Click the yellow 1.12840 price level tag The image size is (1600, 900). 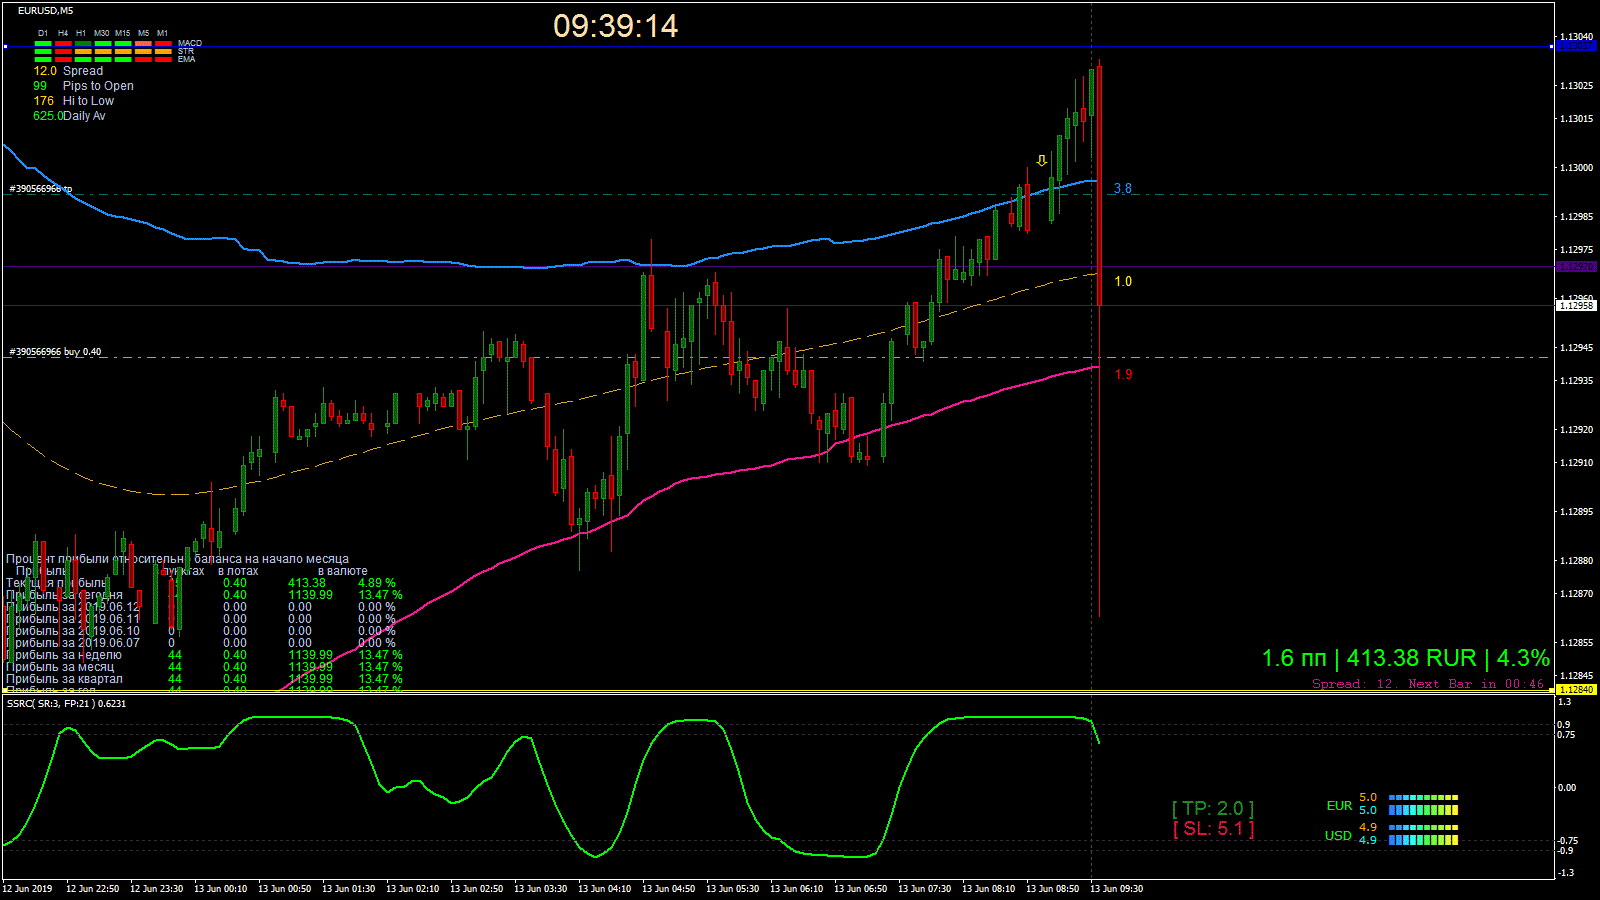(x=1577, y=690)
